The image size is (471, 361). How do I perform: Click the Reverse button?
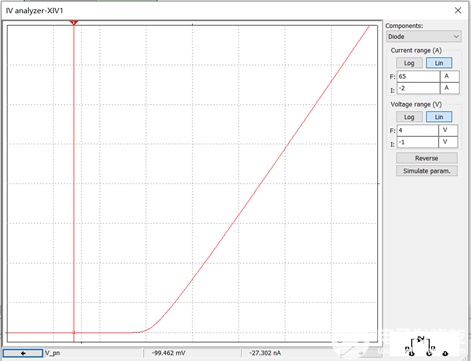pyautogui.click(x=427, y=158)
